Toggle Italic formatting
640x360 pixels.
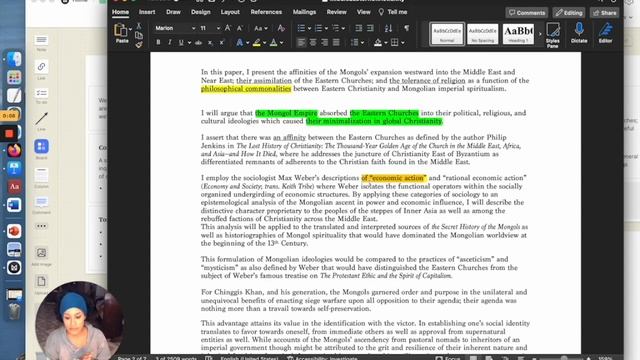pyautogui.click(x=170, y=42)
